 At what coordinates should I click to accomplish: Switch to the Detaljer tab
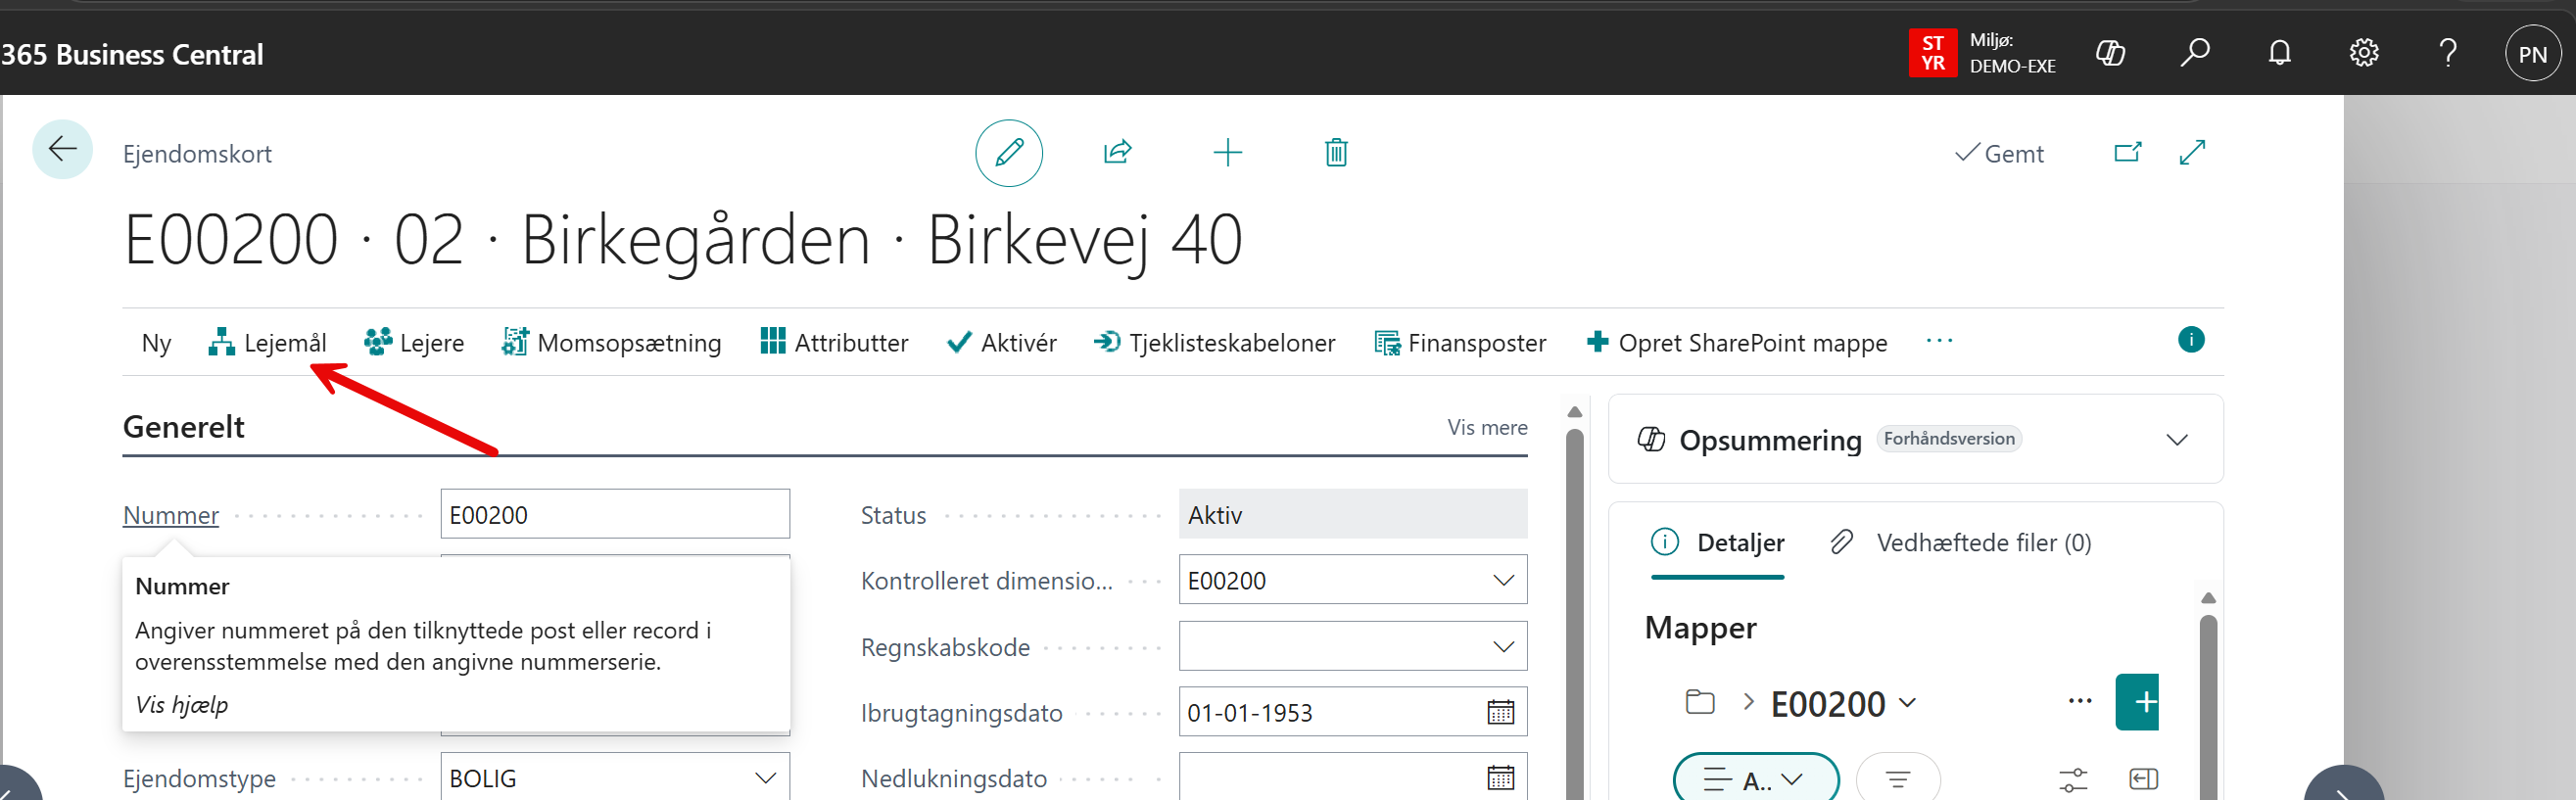point(1717,543)
